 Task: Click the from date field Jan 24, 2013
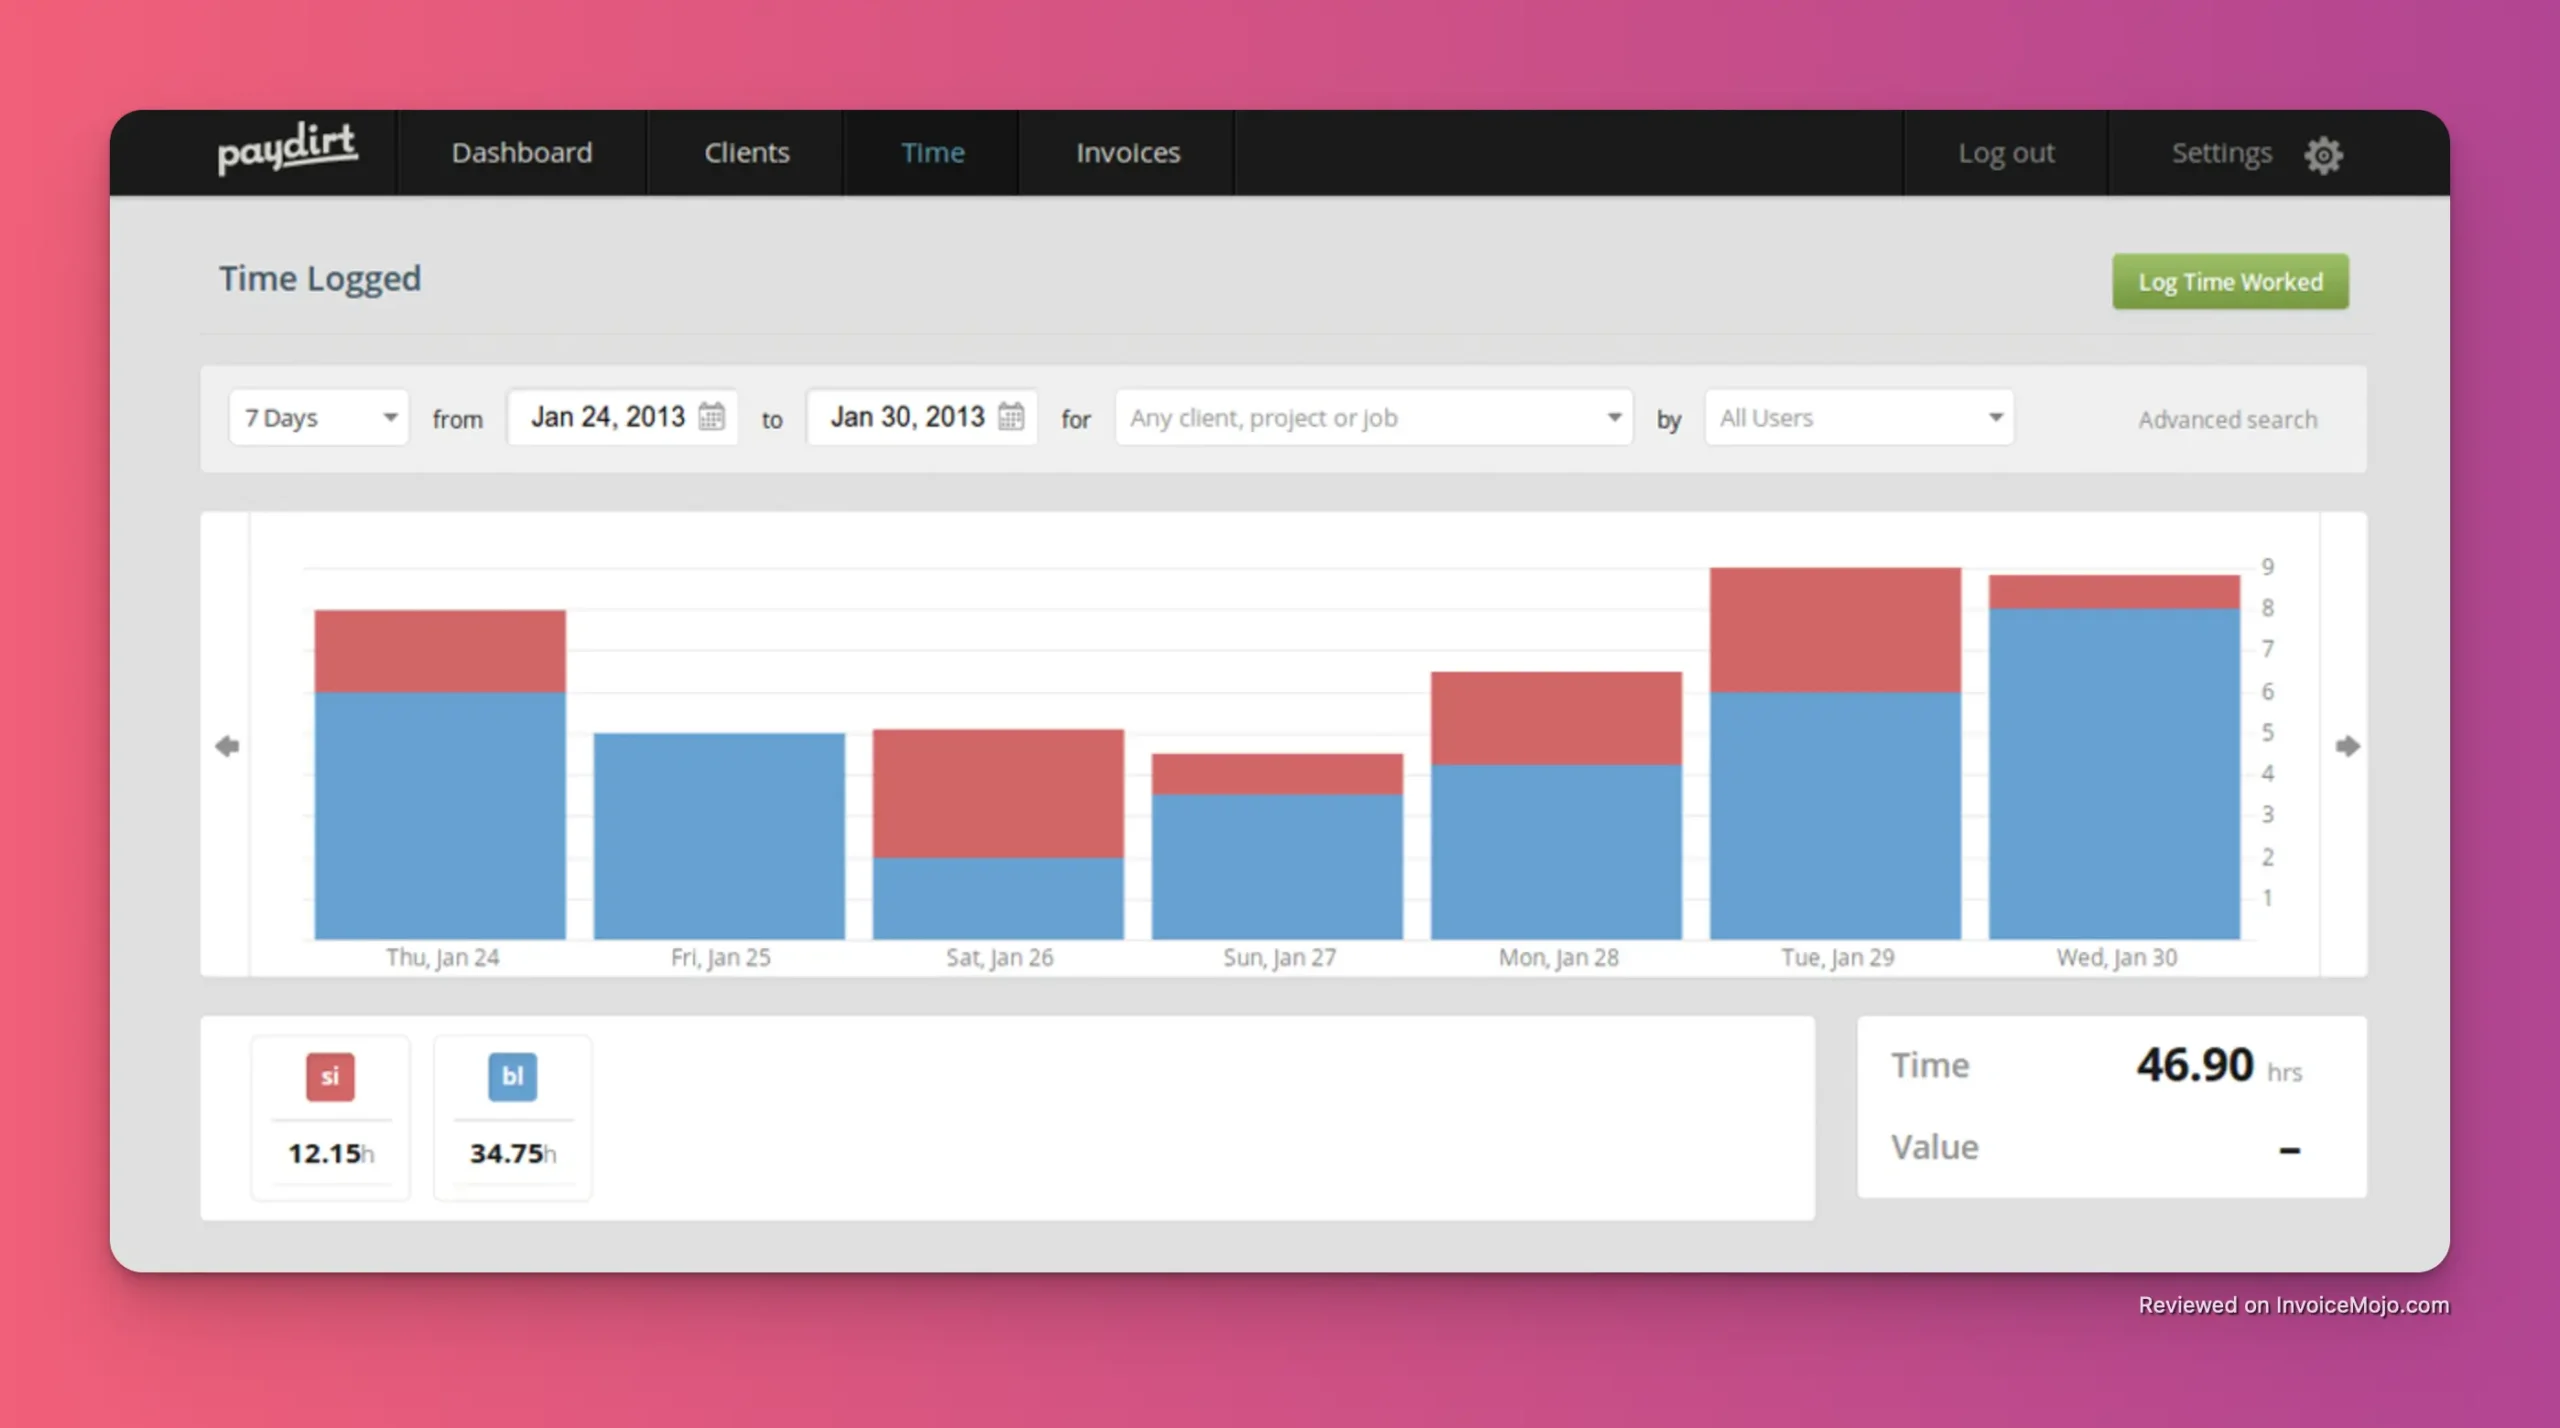coord(607,416)
